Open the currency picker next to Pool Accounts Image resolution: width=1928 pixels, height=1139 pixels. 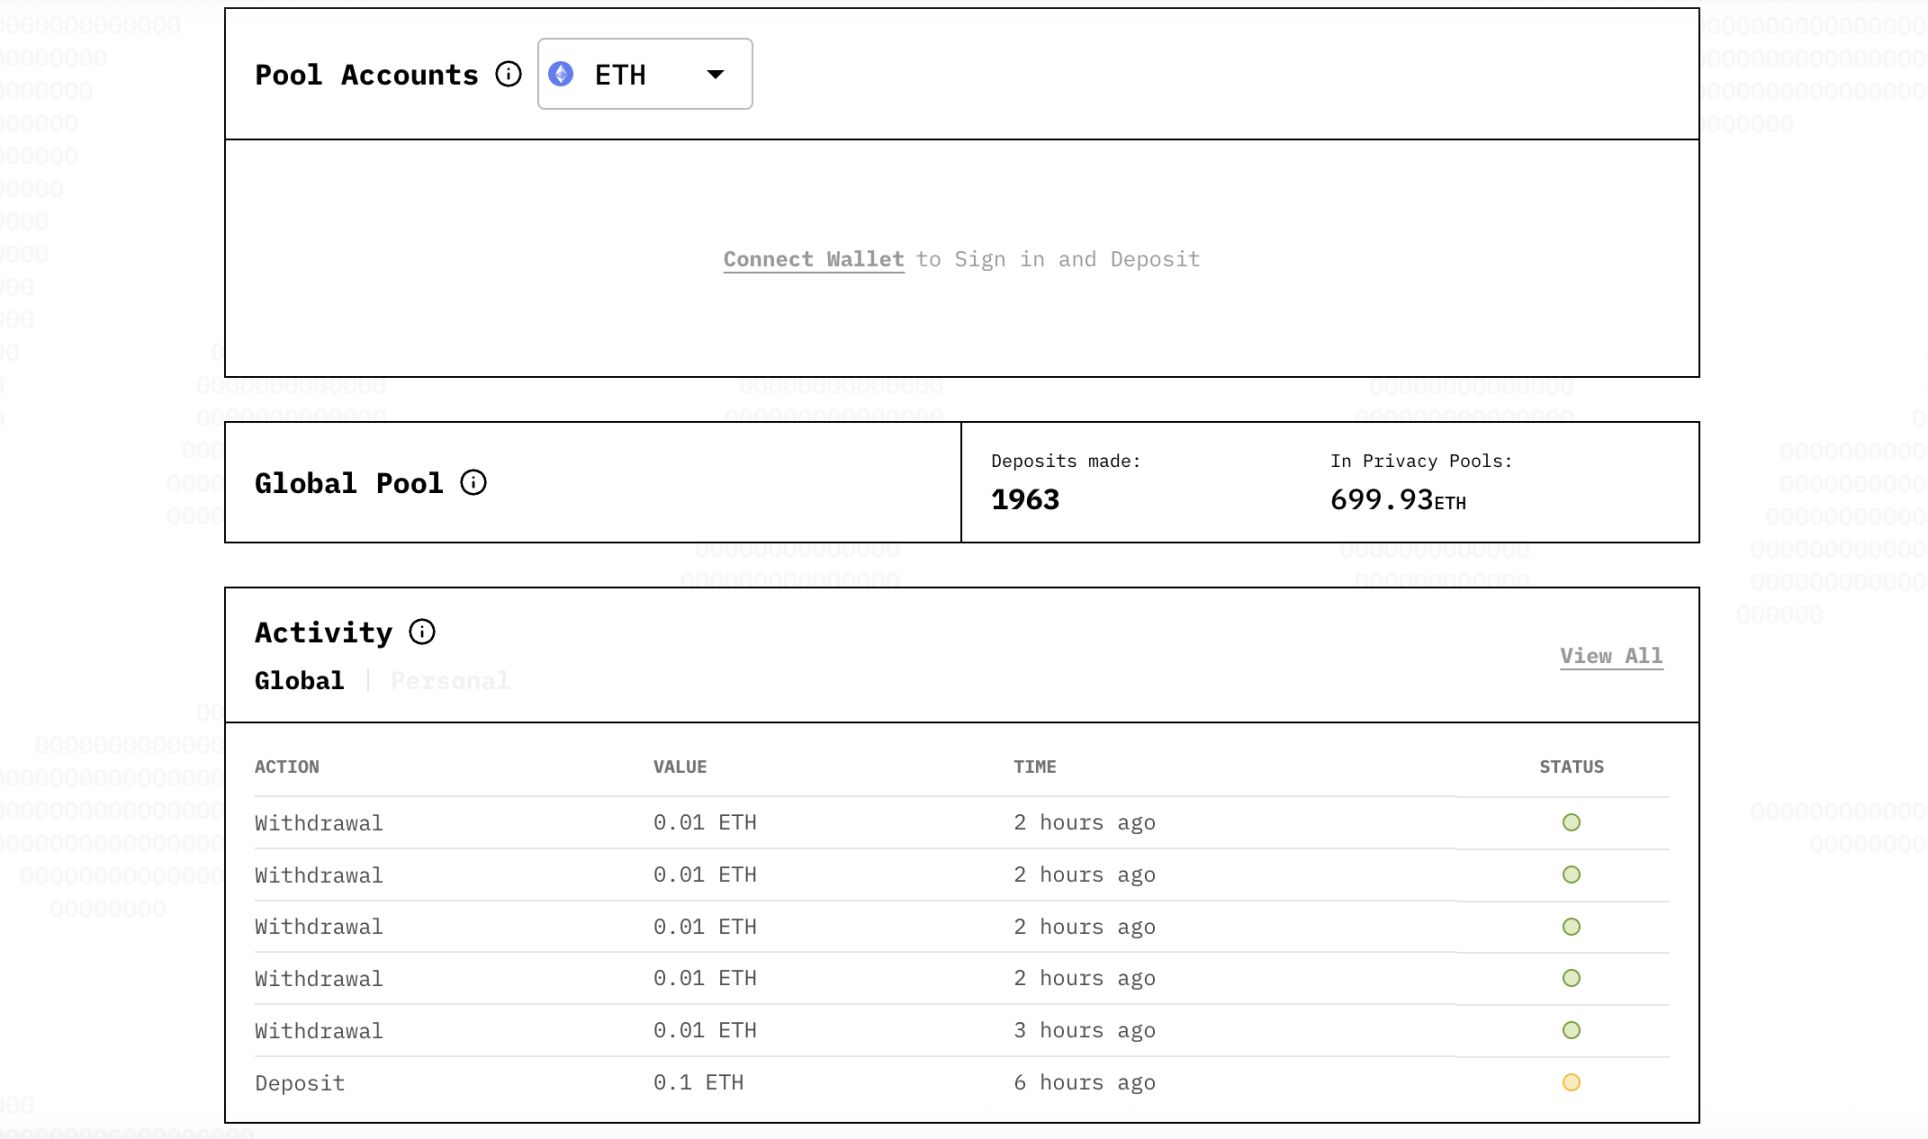click(x=643, y=73)
